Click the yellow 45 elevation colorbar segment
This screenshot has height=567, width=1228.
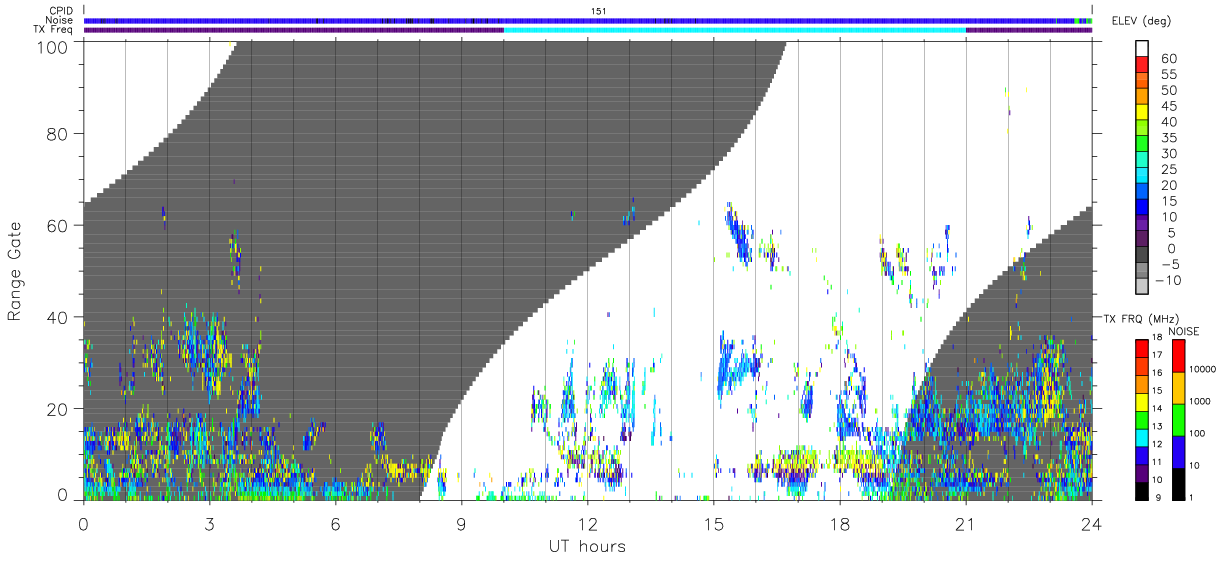click(1143, 111)
